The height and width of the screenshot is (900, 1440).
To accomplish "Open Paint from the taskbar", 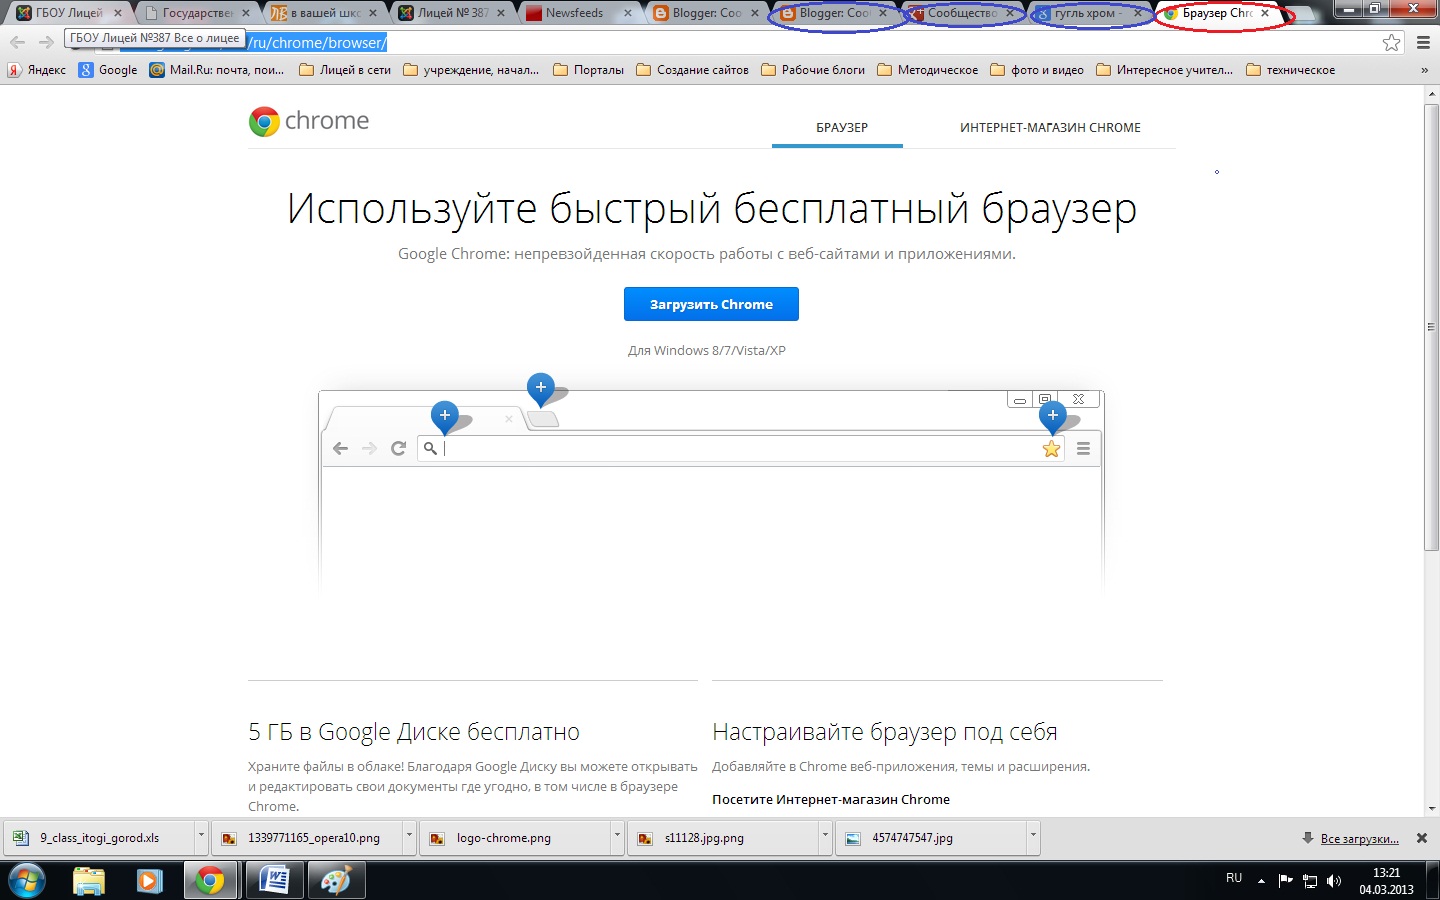I will 336,881.
